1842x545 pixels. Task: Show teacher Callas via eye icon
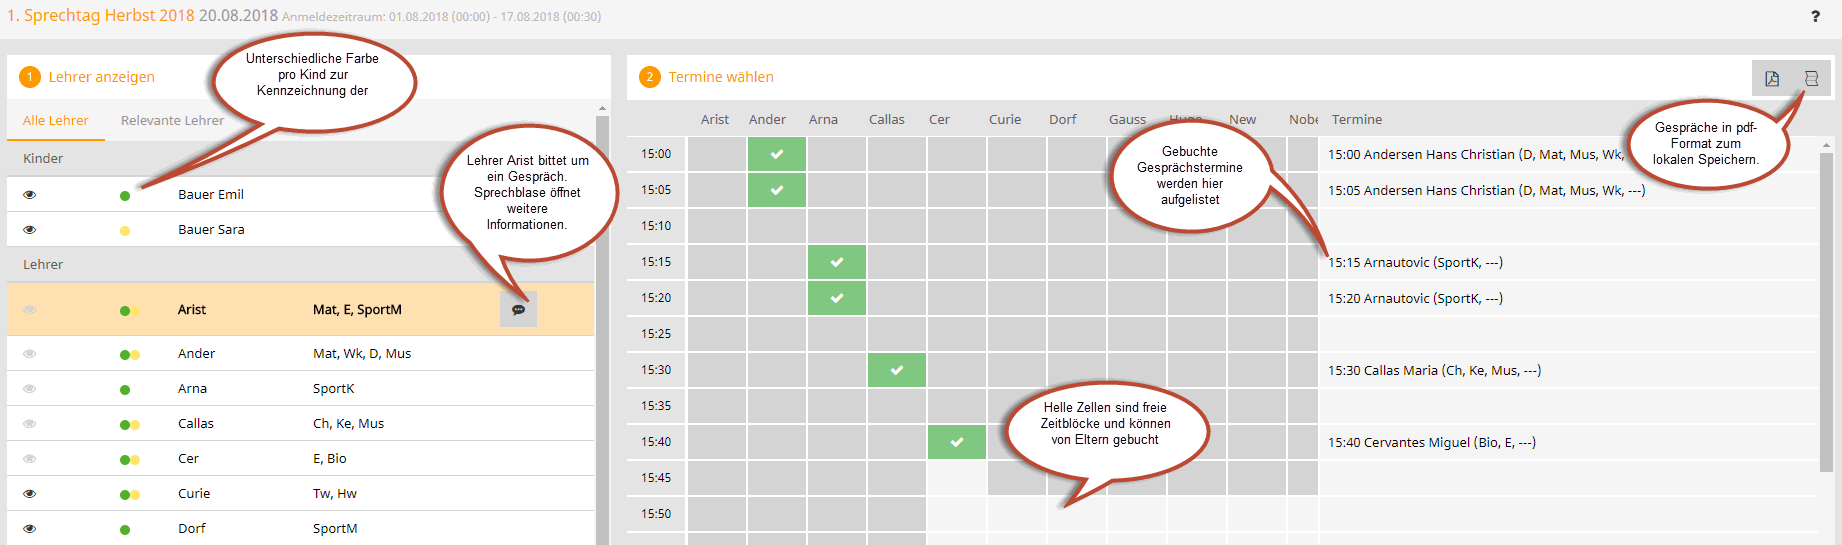(x=29, y=424)
